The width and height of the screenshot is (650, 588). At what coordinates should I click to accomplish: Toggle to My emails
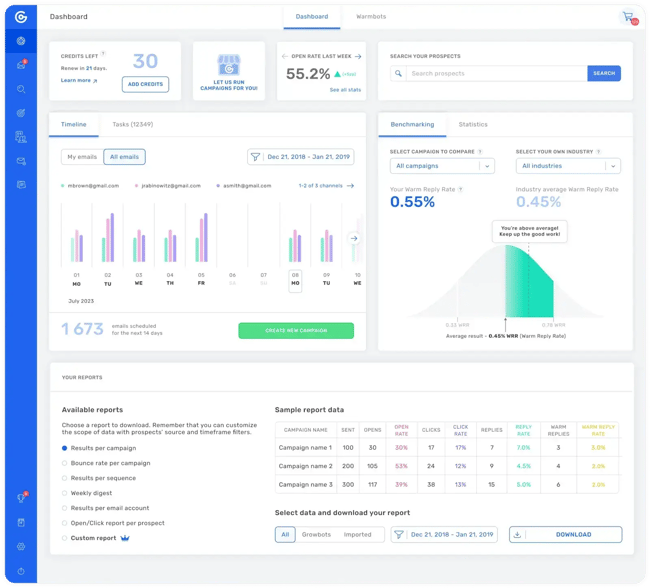click(x=82, y=157)
